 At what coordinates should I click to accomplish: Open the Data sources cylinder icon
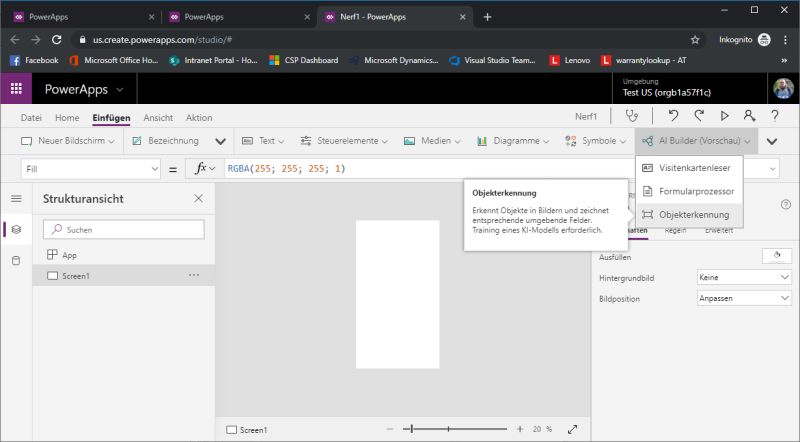tap(16, 261)
